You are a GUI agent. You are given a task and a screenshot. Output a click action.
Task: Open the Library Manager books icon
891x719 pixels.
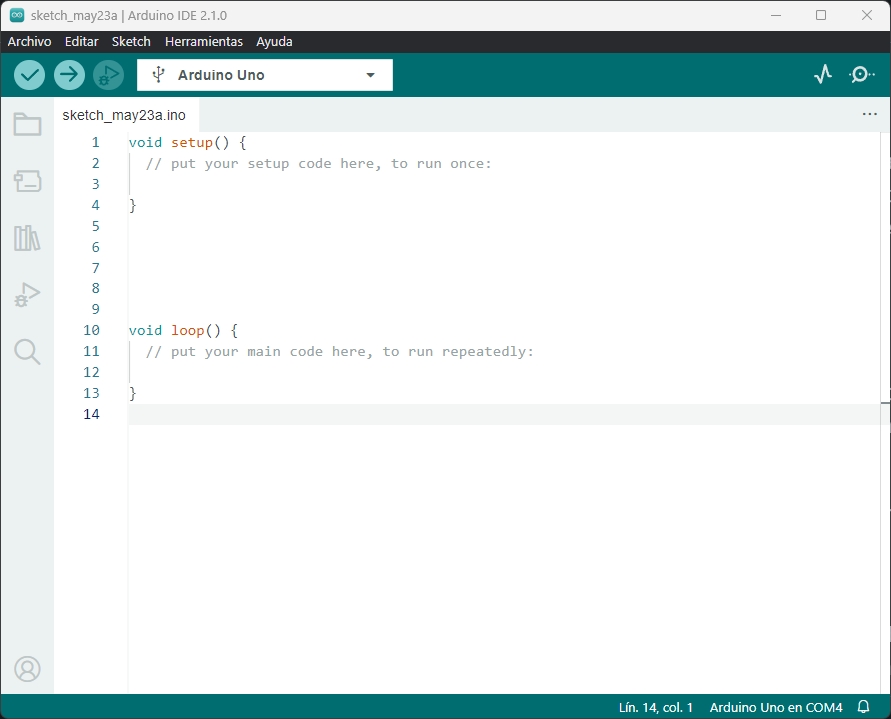[x=27, y=238]
